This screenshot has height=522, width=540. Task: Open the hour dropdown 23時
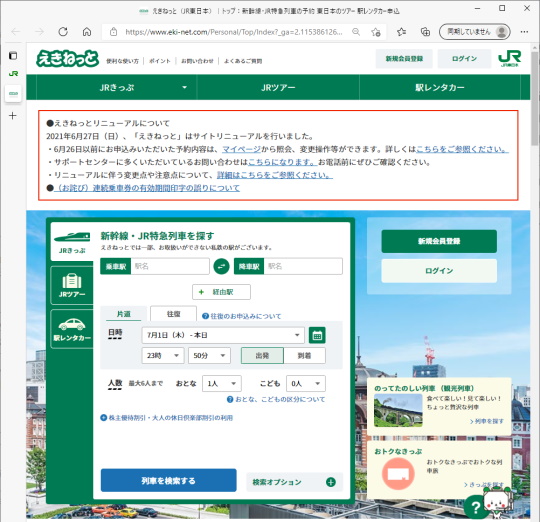(163, 355)
